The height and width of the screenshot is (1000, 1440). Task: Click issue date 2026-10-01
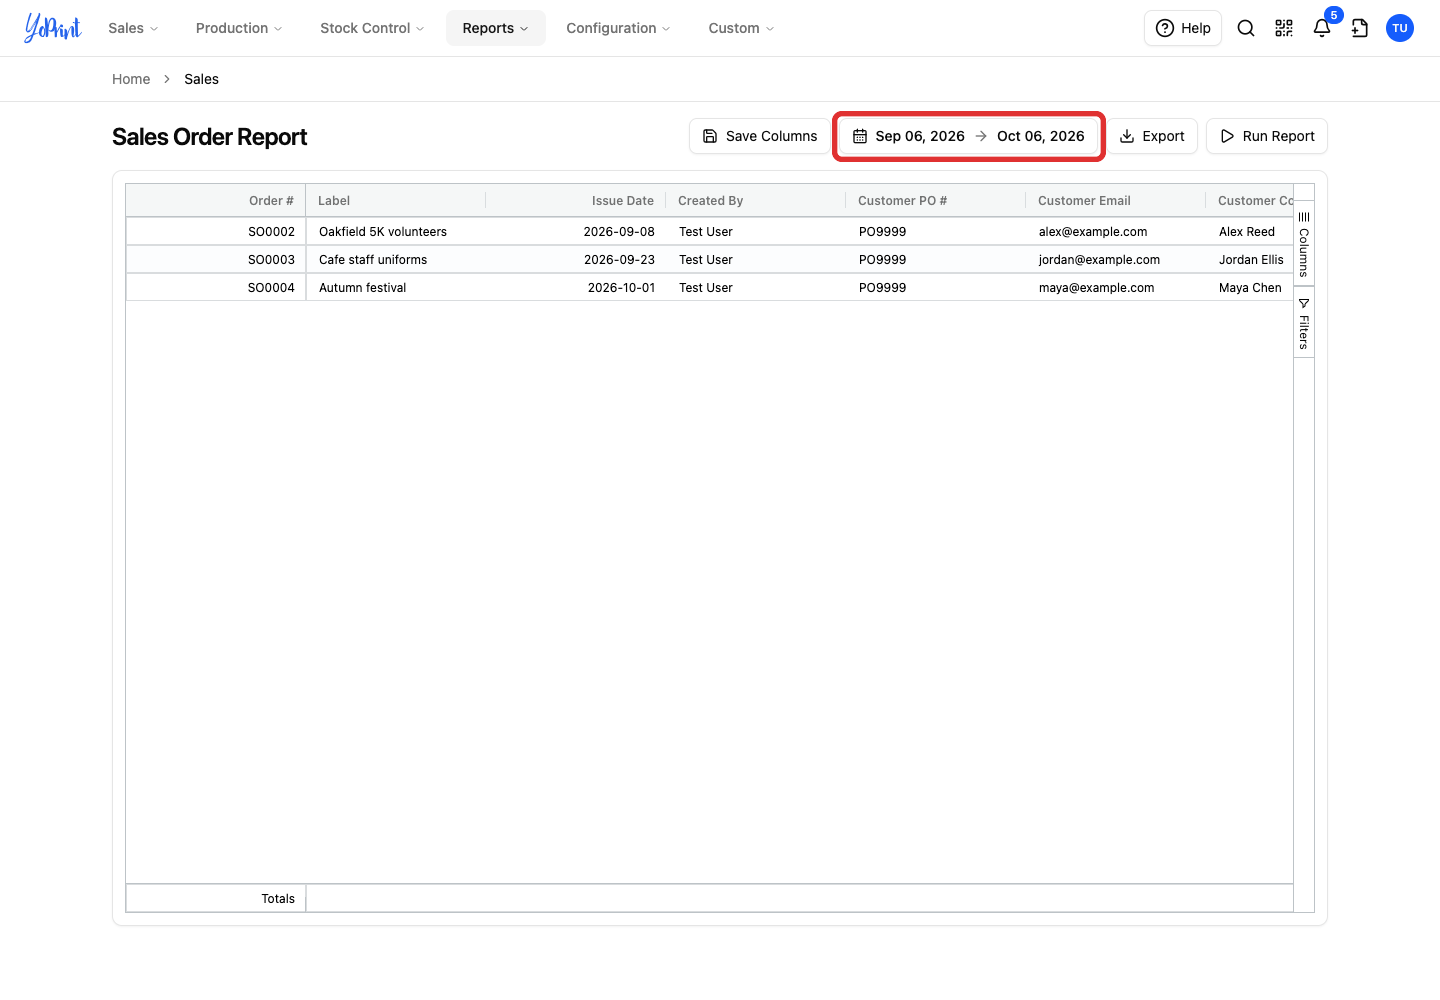pos(621,288)
